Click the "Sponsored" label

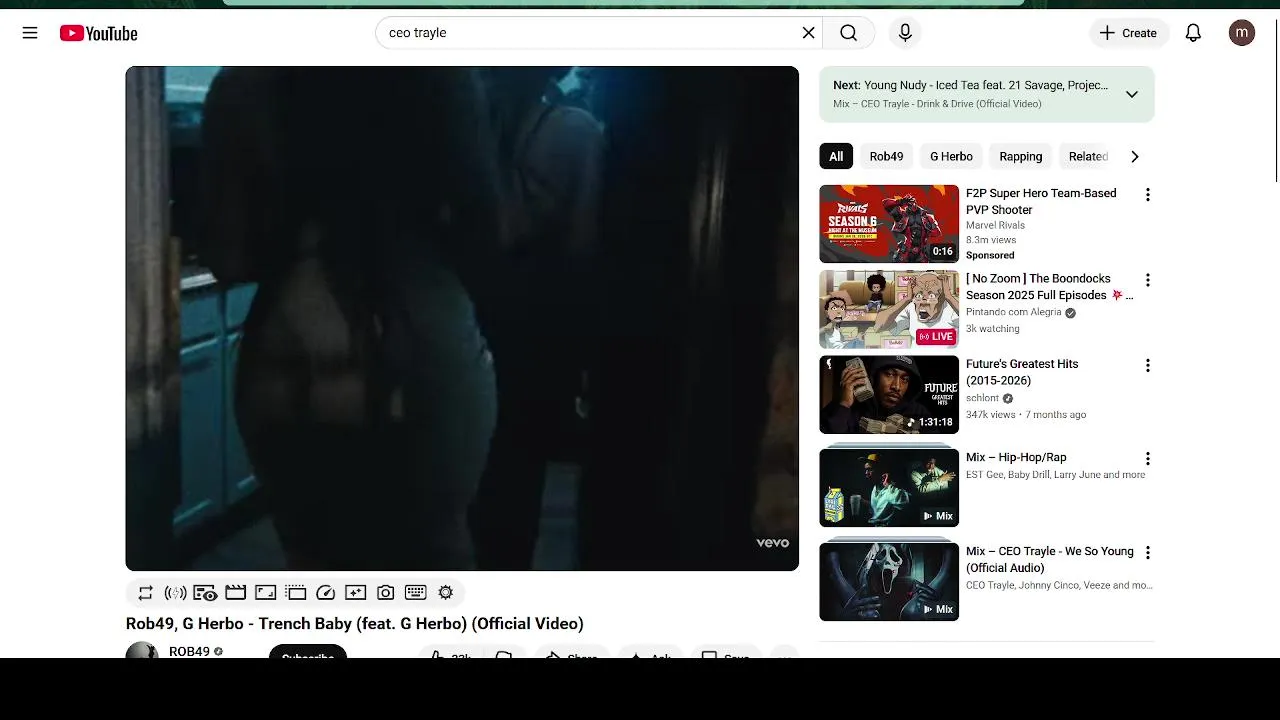pos(990,255)
